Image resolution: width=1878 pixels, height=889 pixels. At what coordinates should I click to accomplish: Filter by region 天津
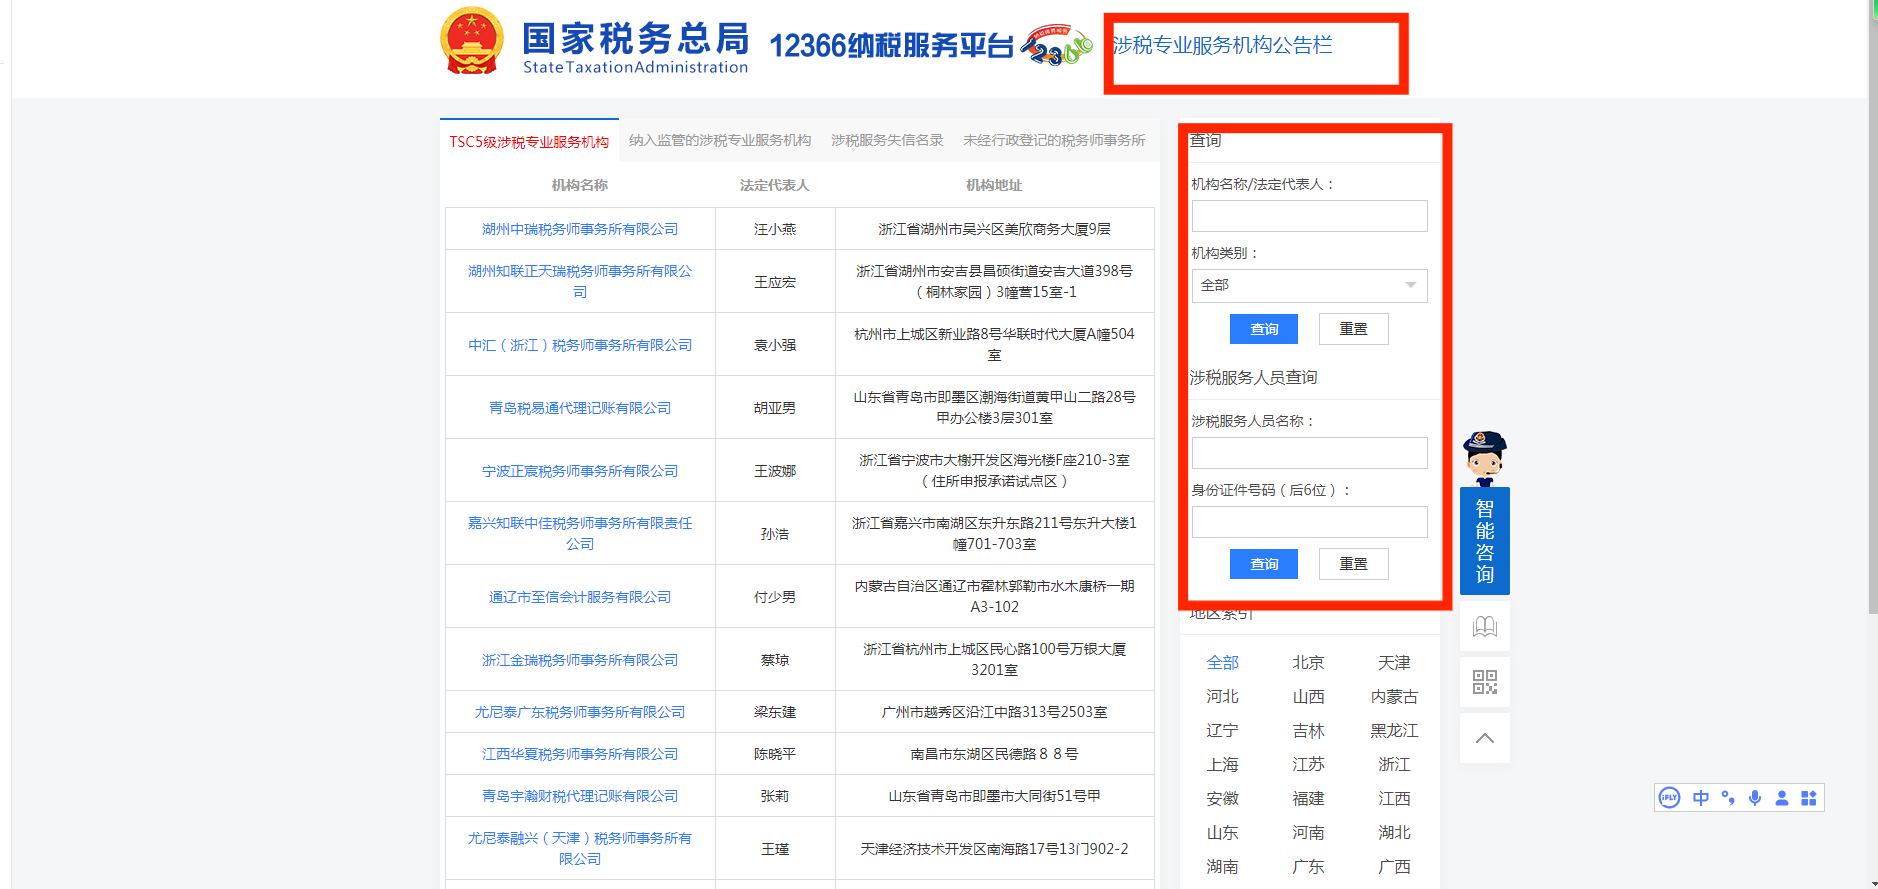(1394, 663)
